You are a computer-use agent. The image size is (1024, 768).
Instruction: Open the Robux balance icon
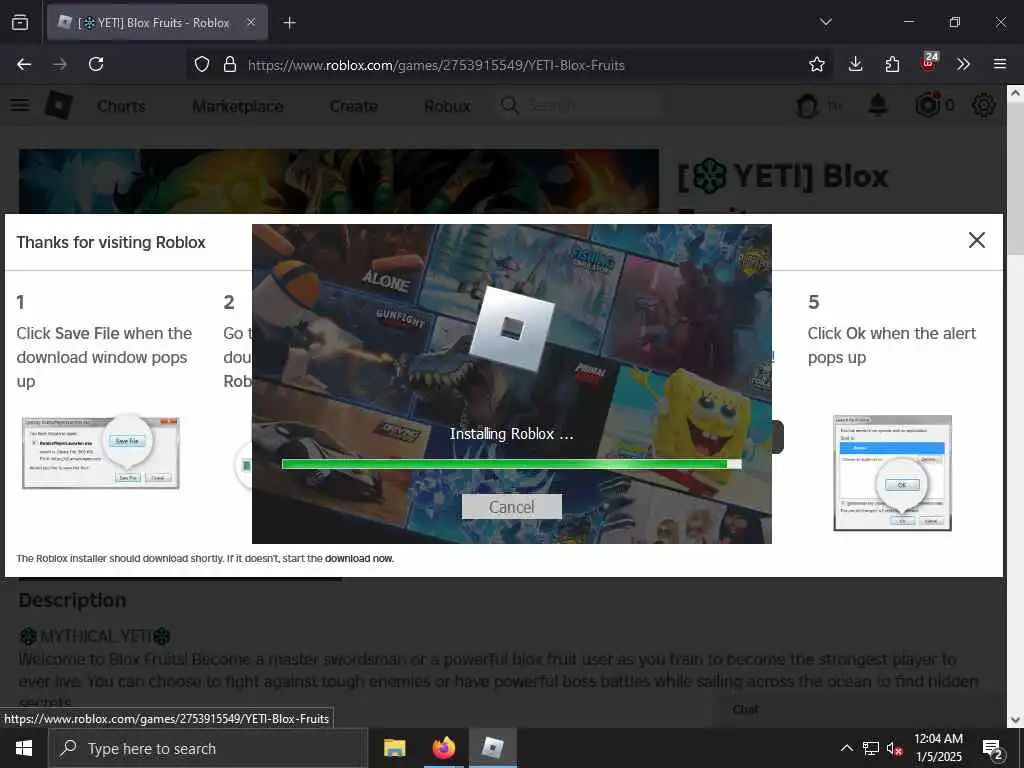click(928, 105)
